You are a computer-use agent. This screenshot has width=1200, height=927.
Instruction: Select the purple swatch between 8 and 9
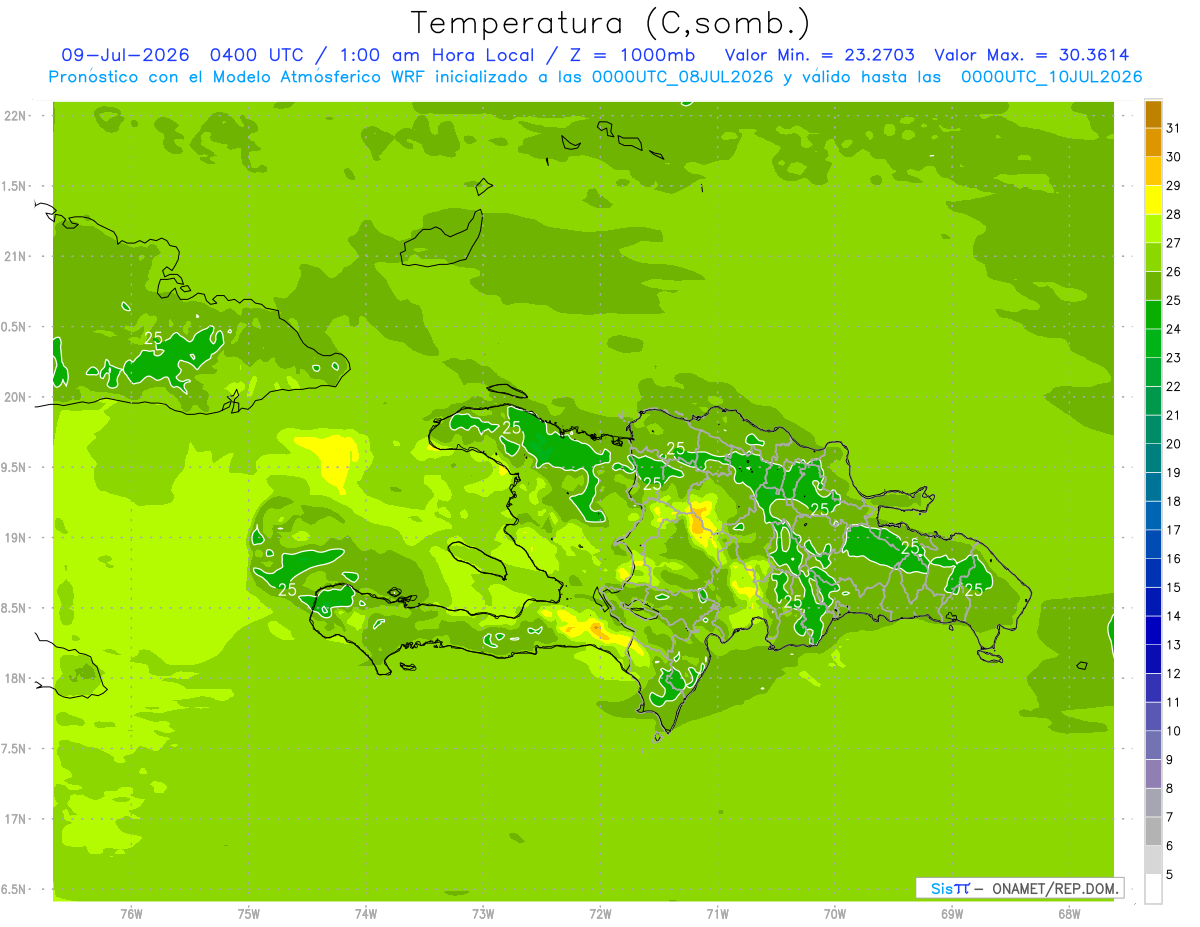pyautogui.click(x=1153, y=774)
